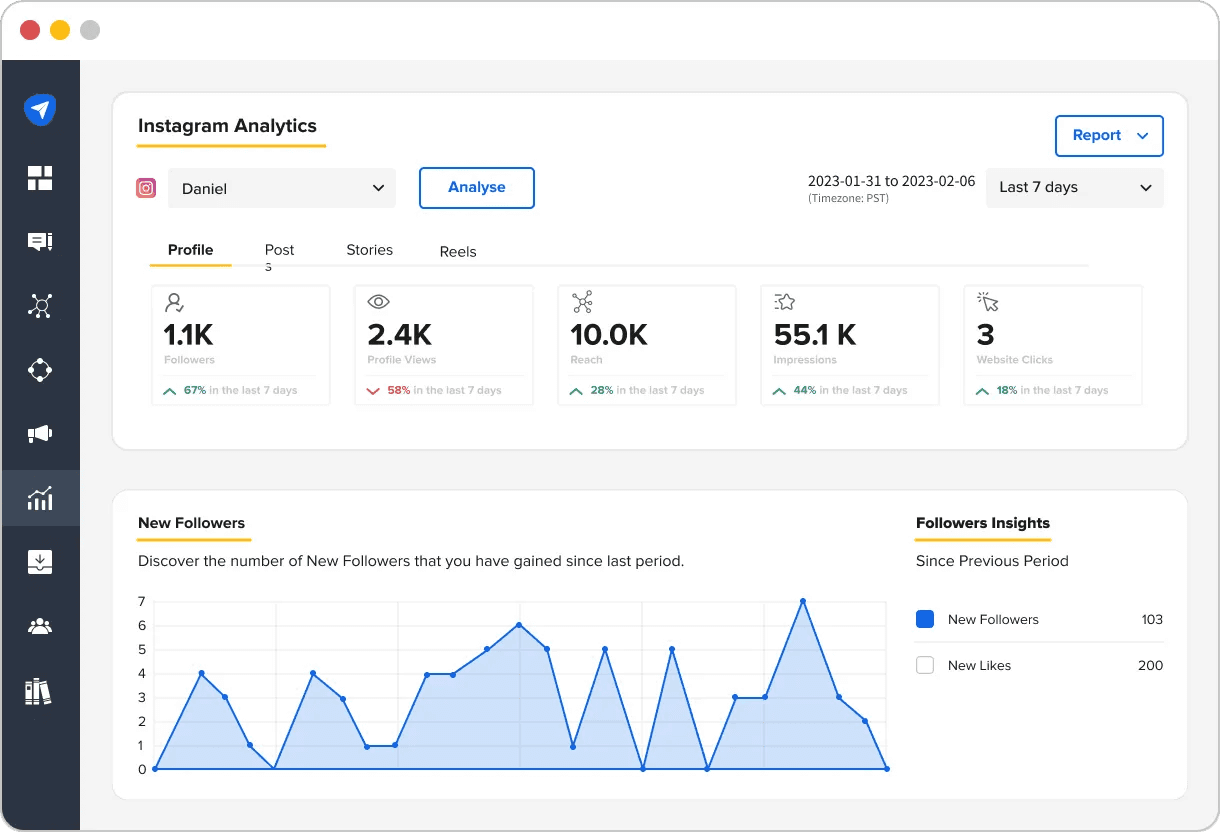Select the analytics chart icon in sidebar

(40, 497)
